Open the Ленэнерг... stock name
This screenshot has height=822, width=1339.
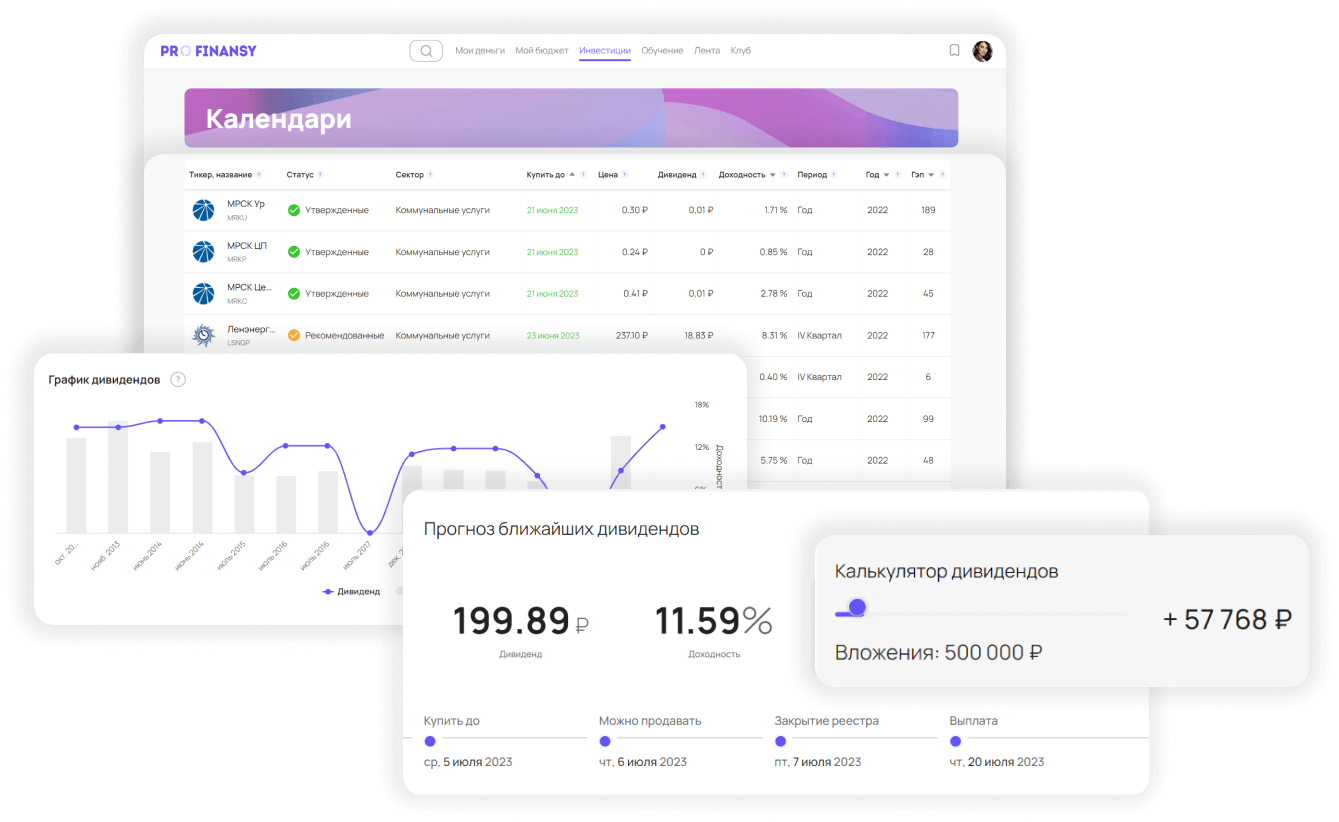click(x=251, y=329)
